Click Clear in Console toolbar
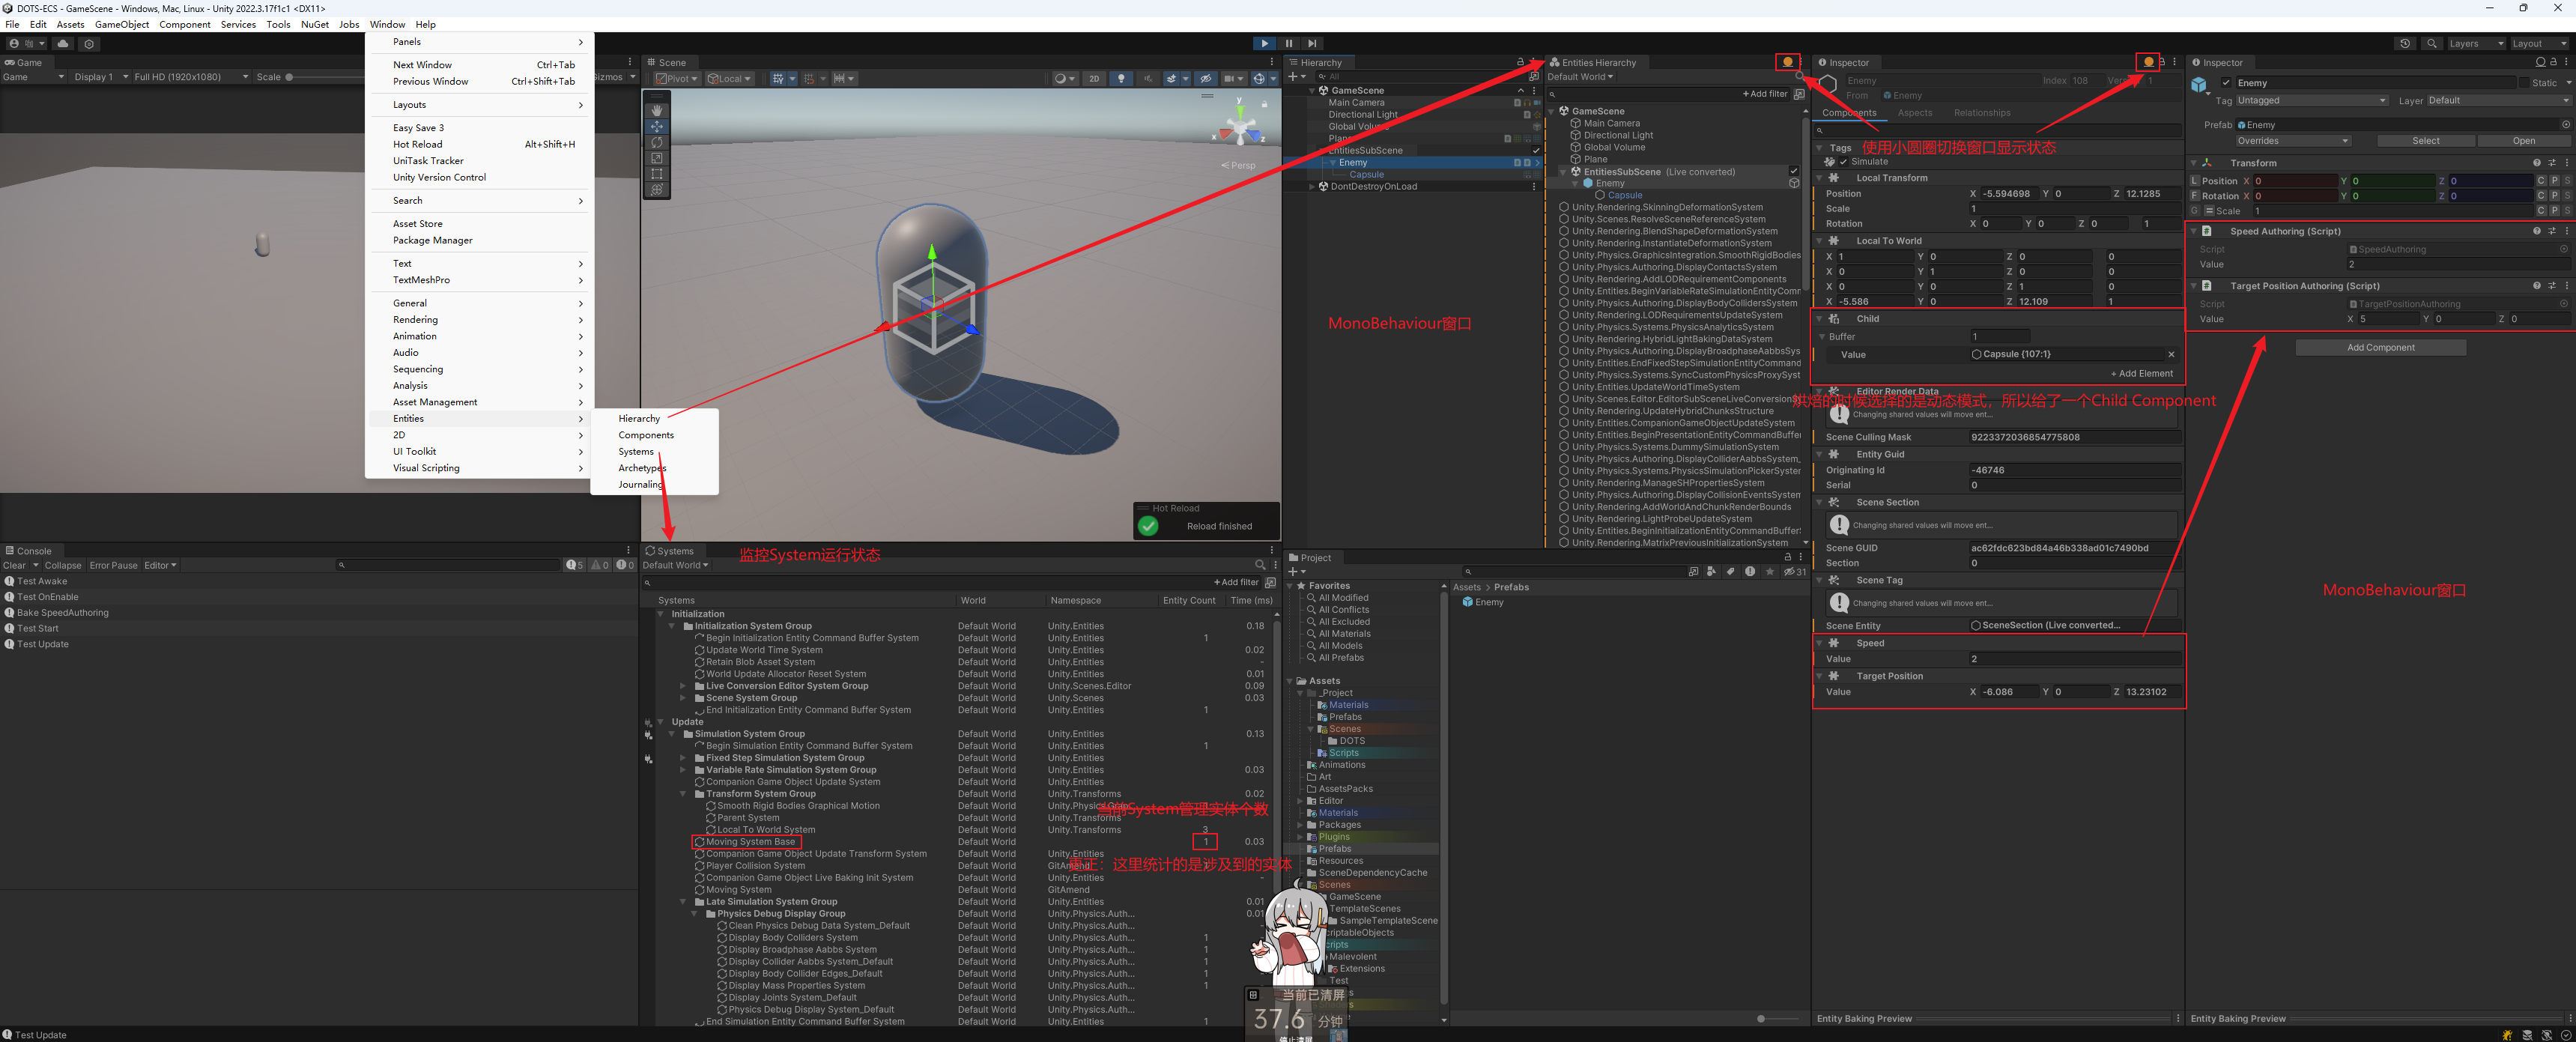Image resolution: width=2576 pixels, height=1042 pixels. [14, 566]
